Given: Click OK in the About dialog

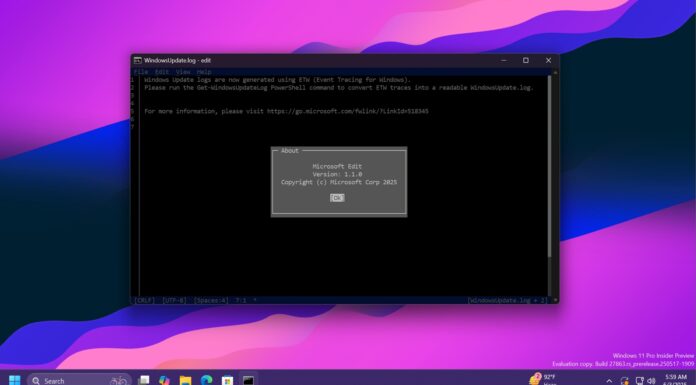Looking at the screenshot, I should 337,198.
